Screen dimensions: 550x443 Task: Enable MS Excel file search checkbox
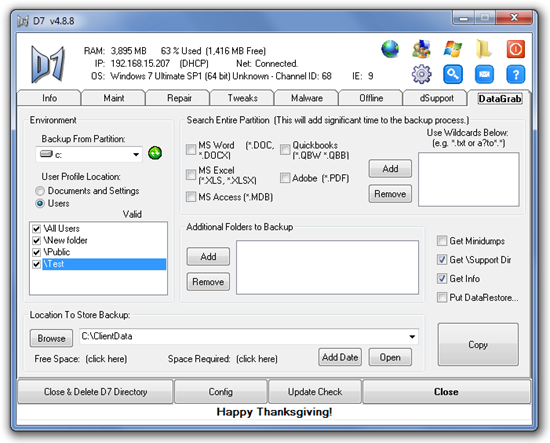tap(191, 174)
